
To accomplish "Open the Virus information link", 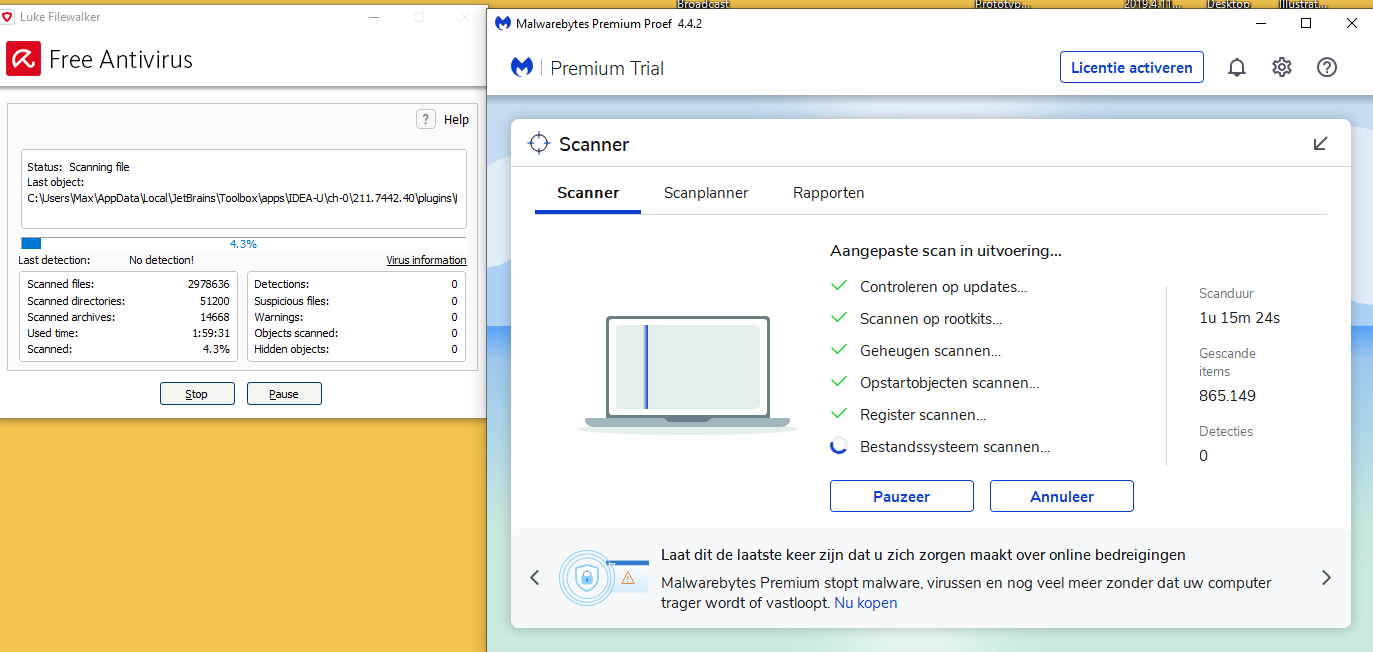I will click(x=426, y=260).
